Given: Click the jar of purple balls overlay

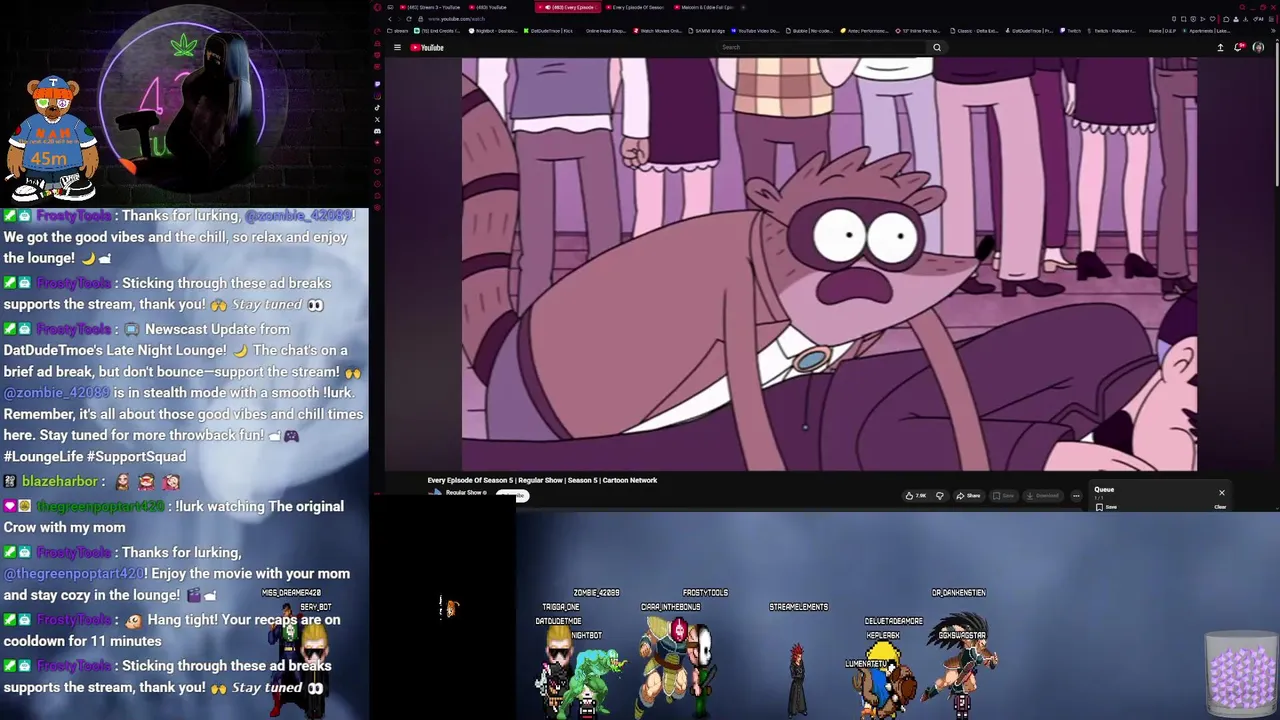Looking at the screenshot, I should click(x=1241, y=673).
